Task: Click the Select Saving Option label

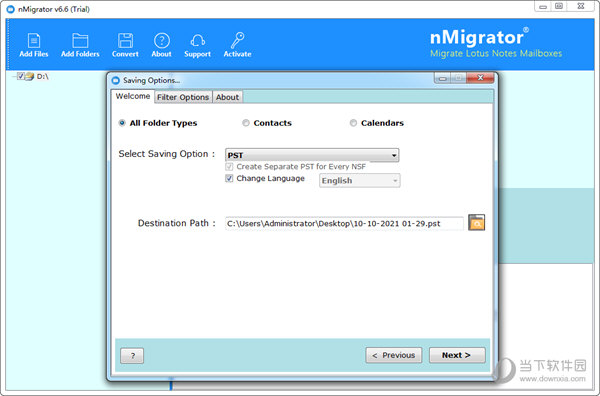Action: pyautogui.click(x=167, y=154)
